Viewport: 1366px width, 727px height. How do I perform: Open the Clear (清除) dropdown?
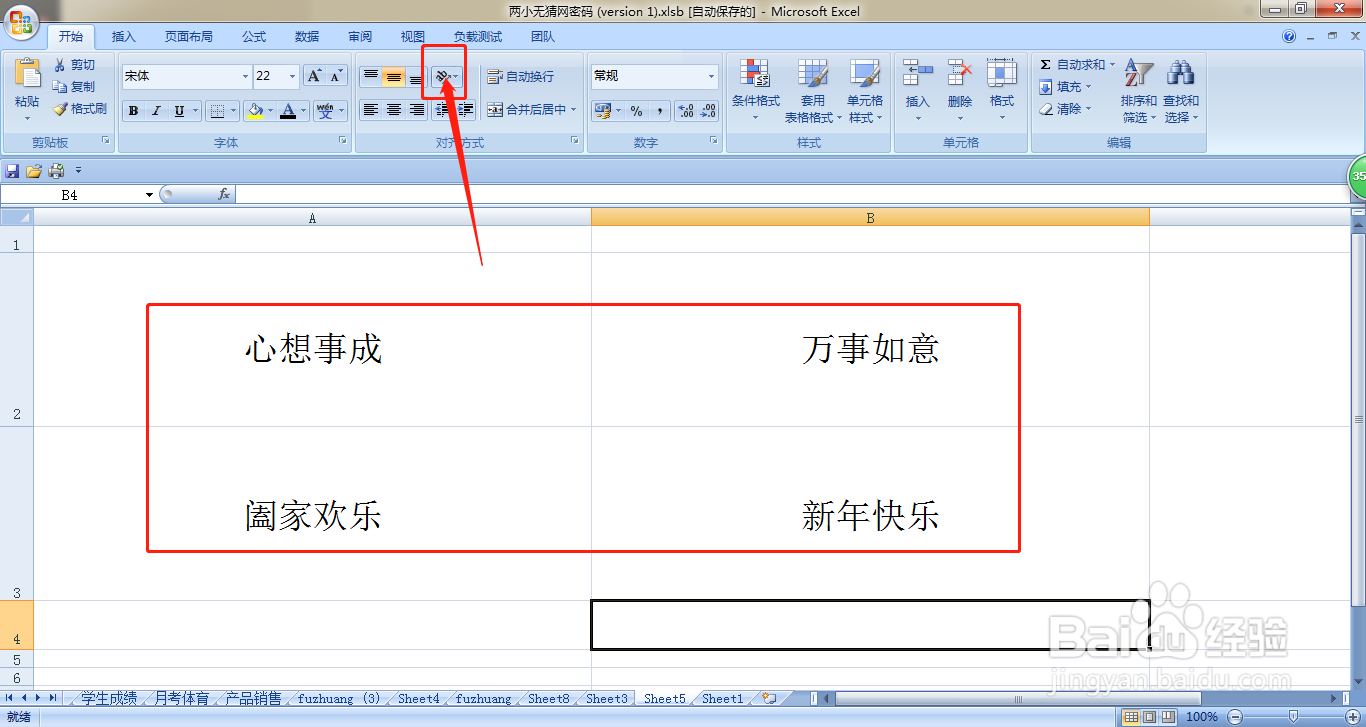(x=1066, y=109)
